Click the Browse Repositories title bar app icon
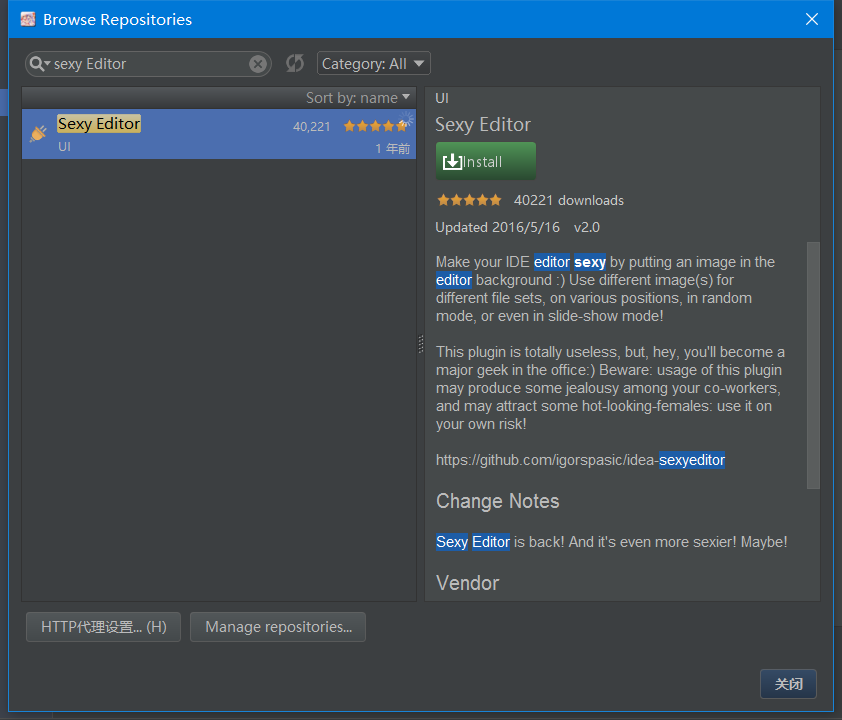 28,19
